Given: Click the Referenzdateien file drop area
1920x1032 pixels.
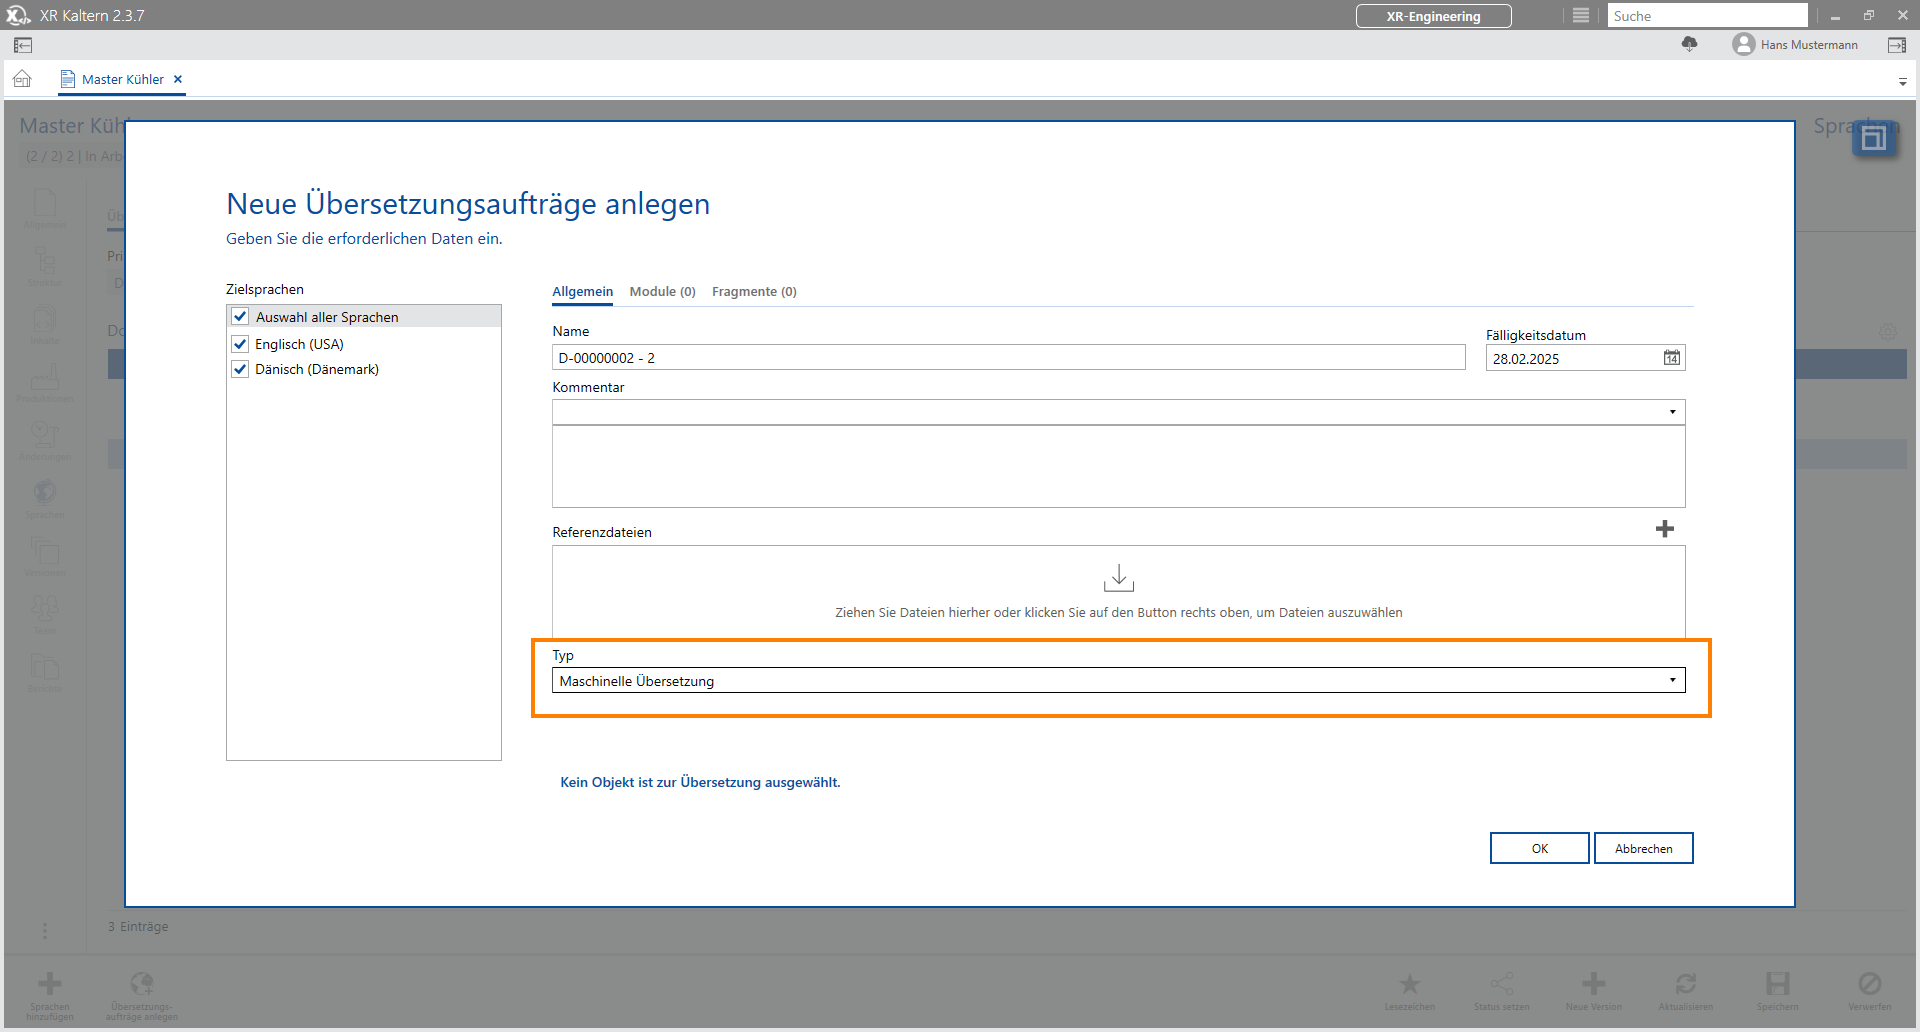Looking at the screenshot, I should (x=1118, y=591).
